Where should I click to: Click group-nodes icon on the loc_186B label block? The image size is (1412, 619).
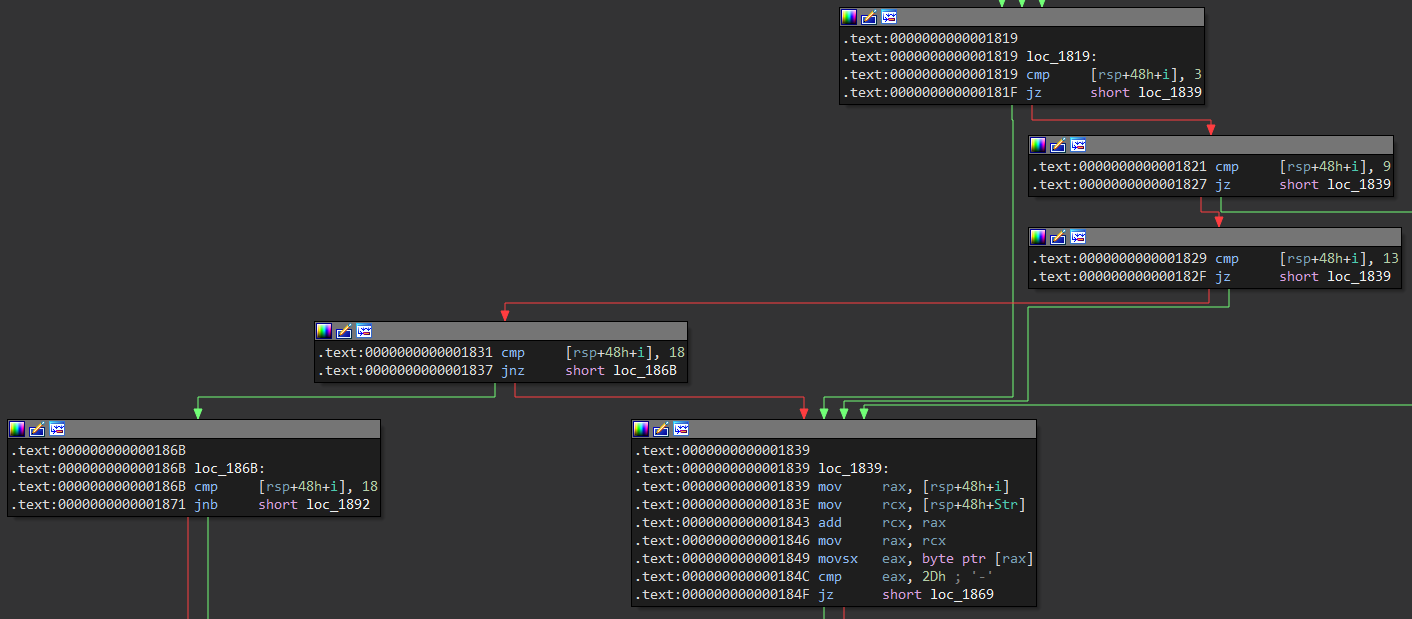tap(57, 428)
